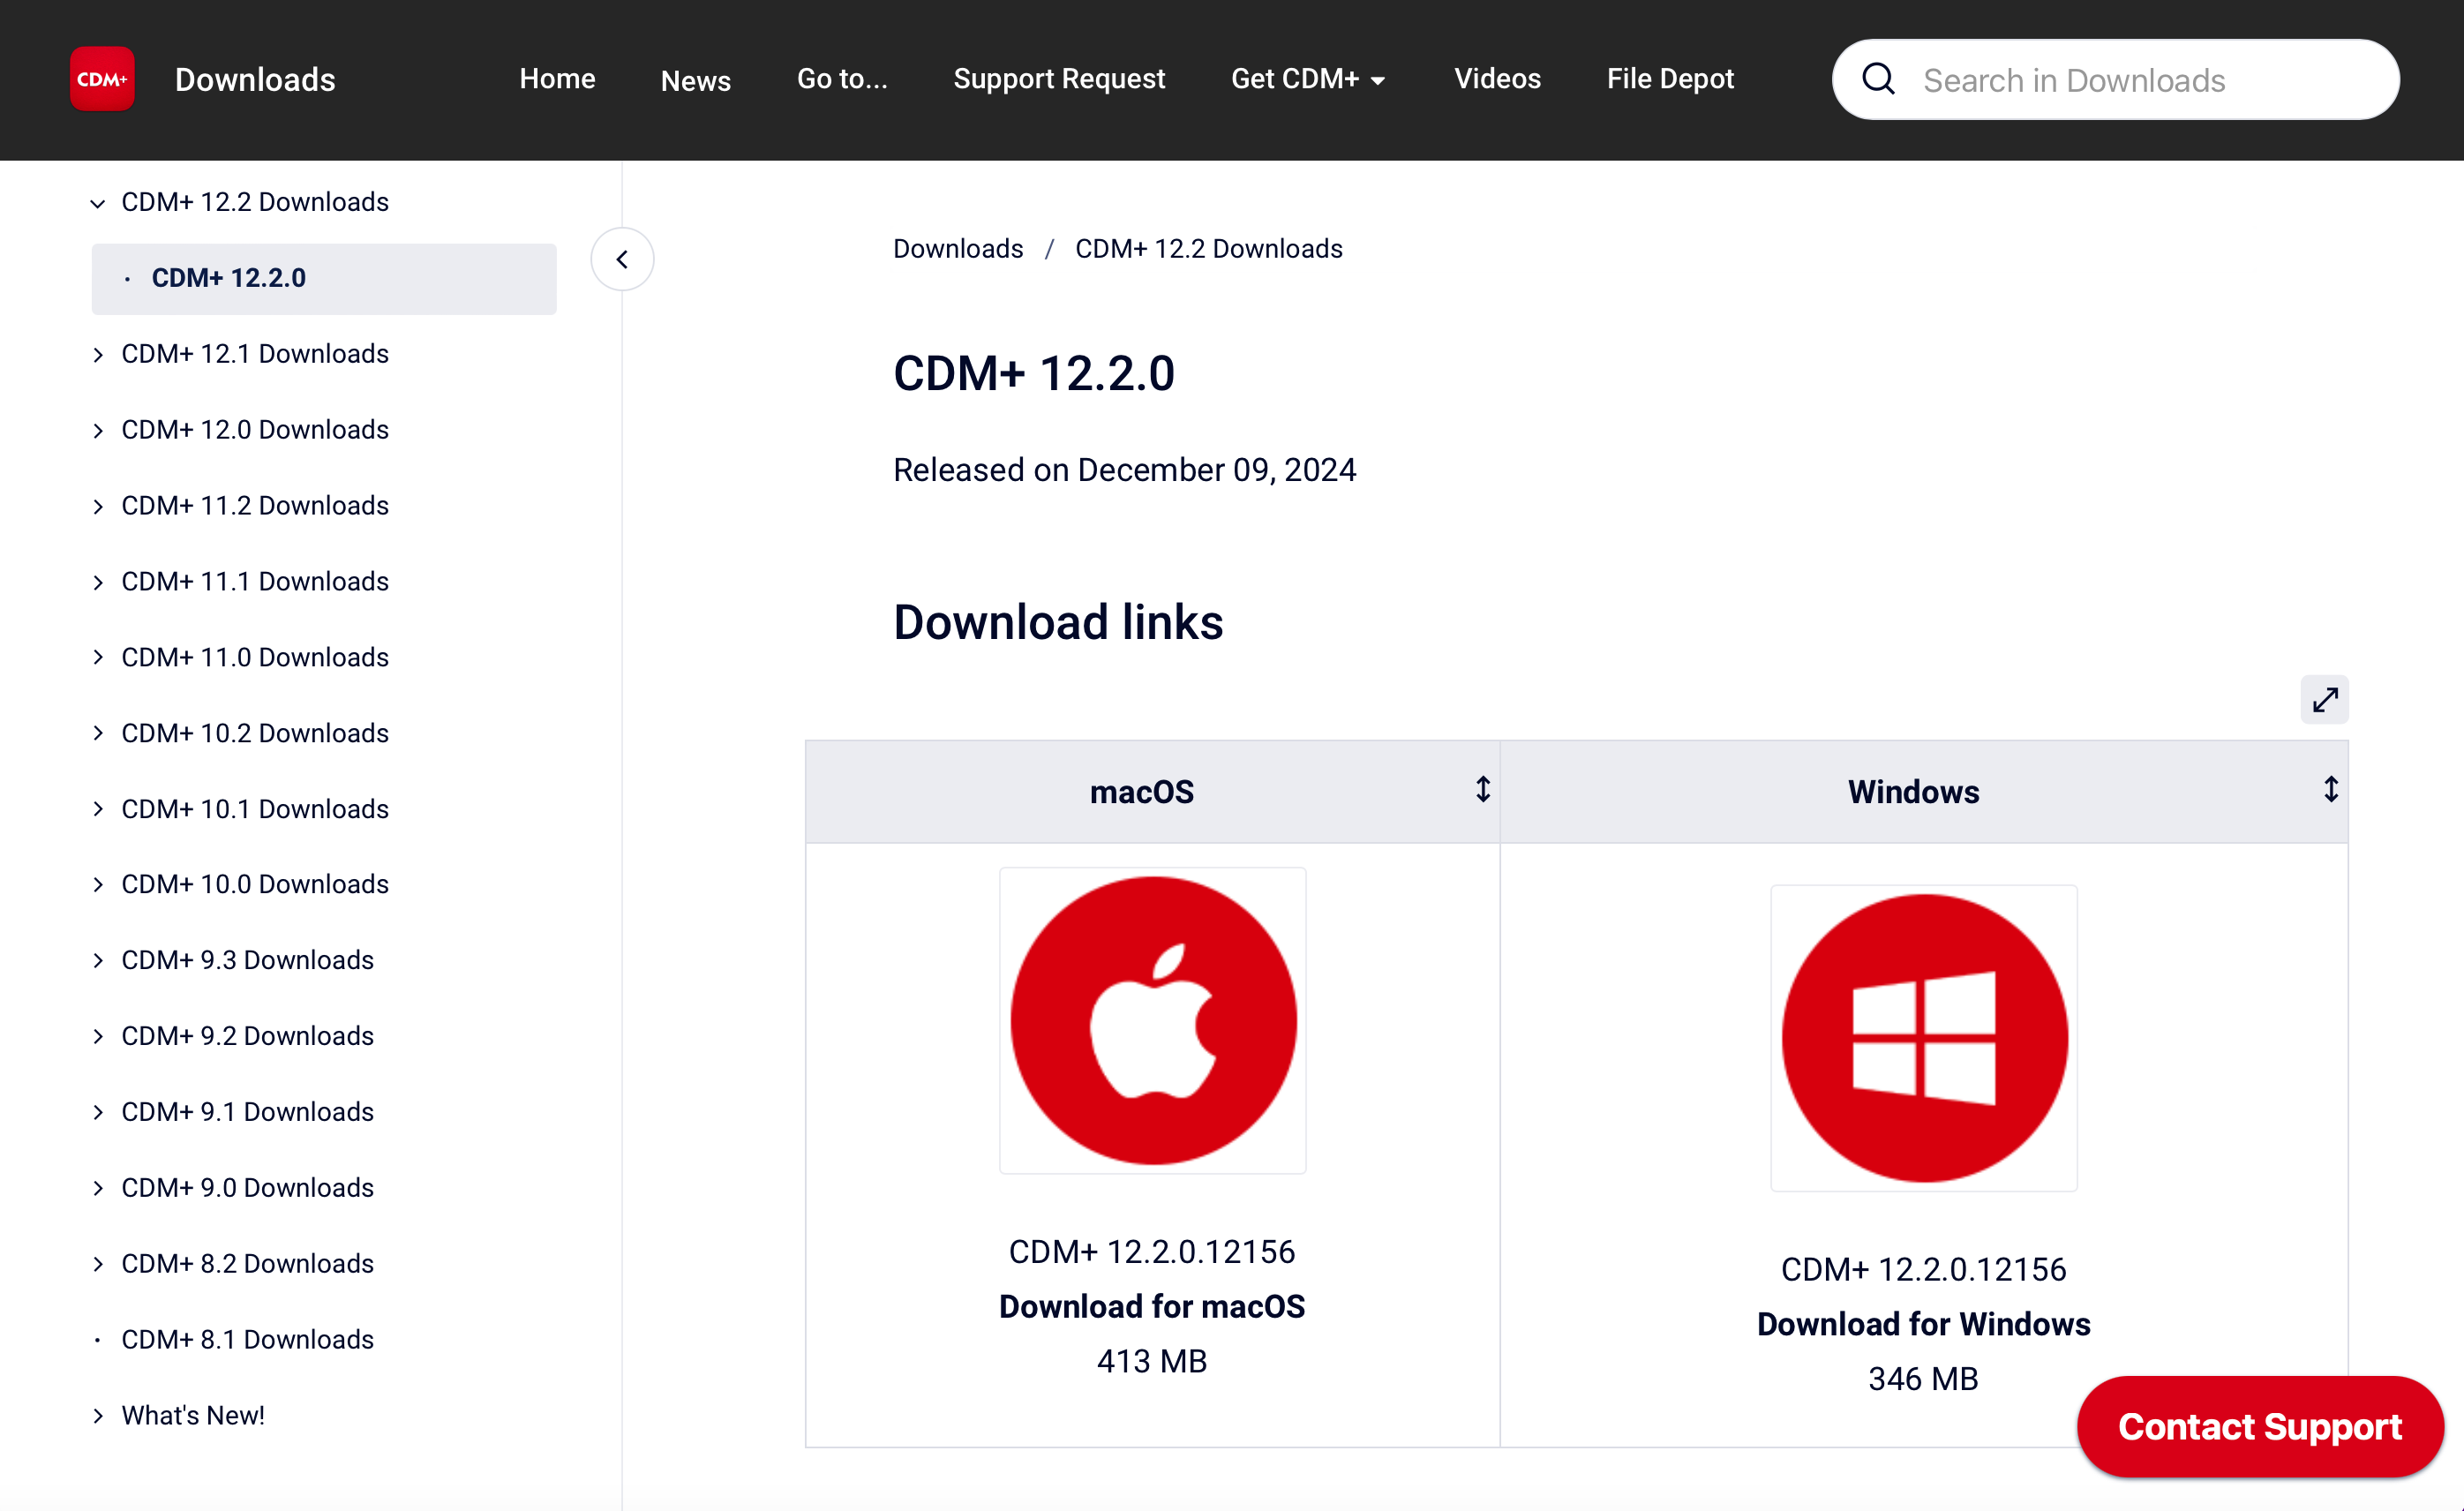Collapse the sidebar with arrow button
The height and width of the screenshot is (1511, 2464).
622,260
